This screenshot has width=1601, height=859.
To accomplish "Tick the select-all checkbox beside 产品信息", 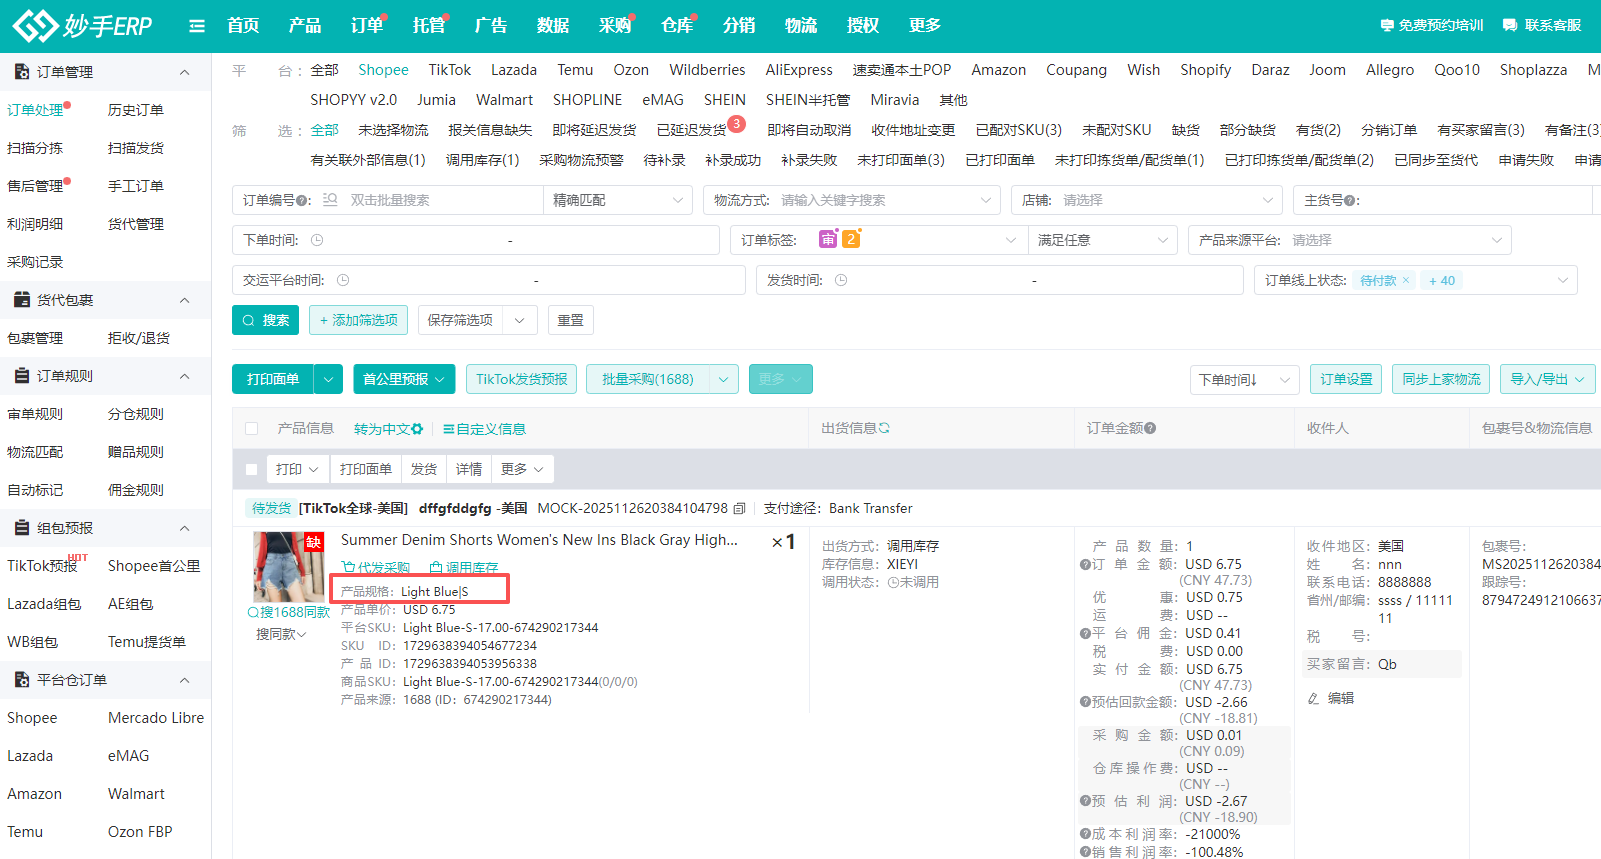I will [252, 429].
